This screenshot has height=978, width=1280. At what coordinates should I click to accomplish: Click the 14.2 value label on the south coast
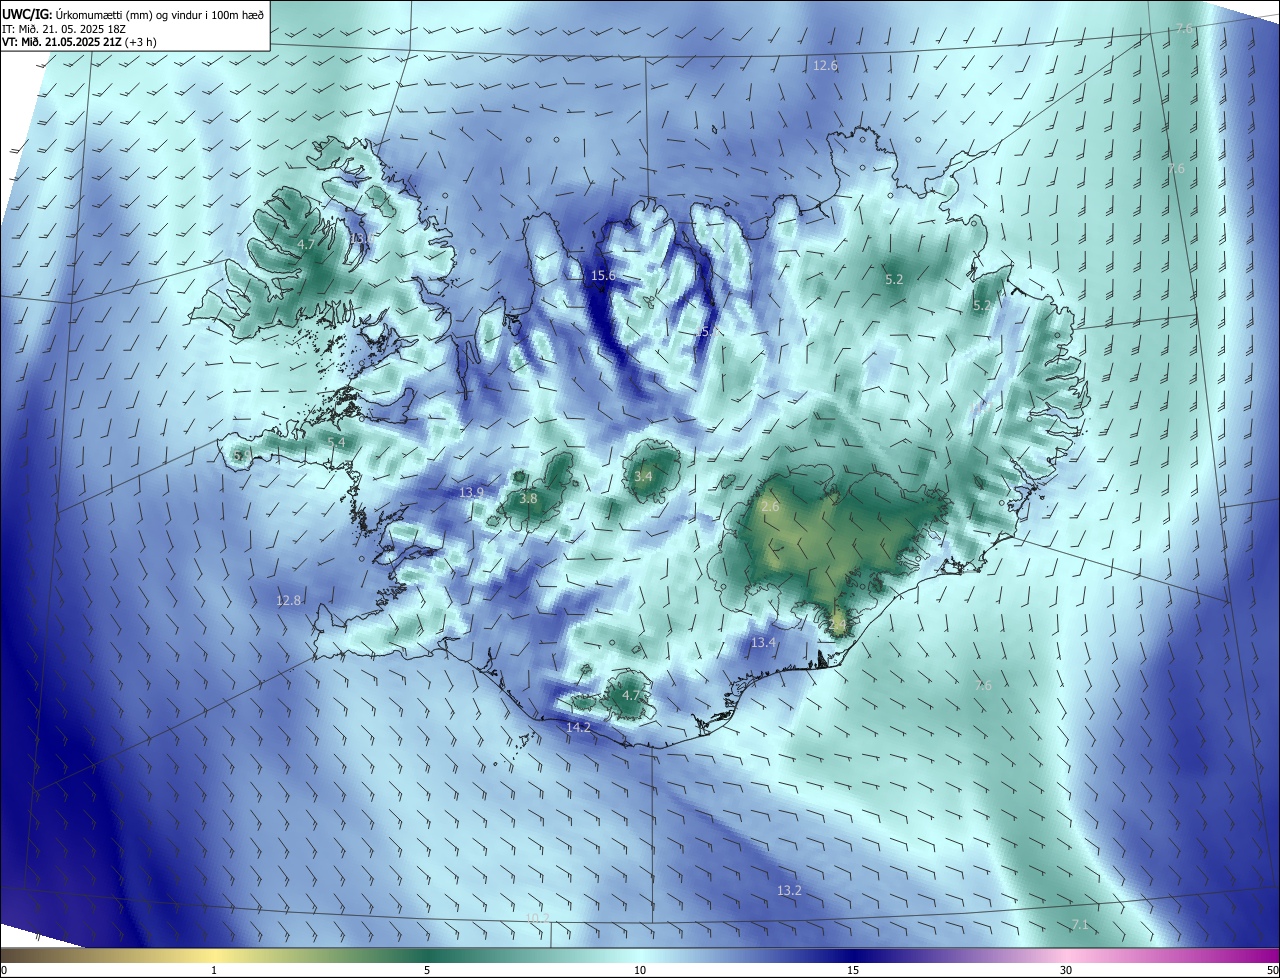[x=578, y=728]
